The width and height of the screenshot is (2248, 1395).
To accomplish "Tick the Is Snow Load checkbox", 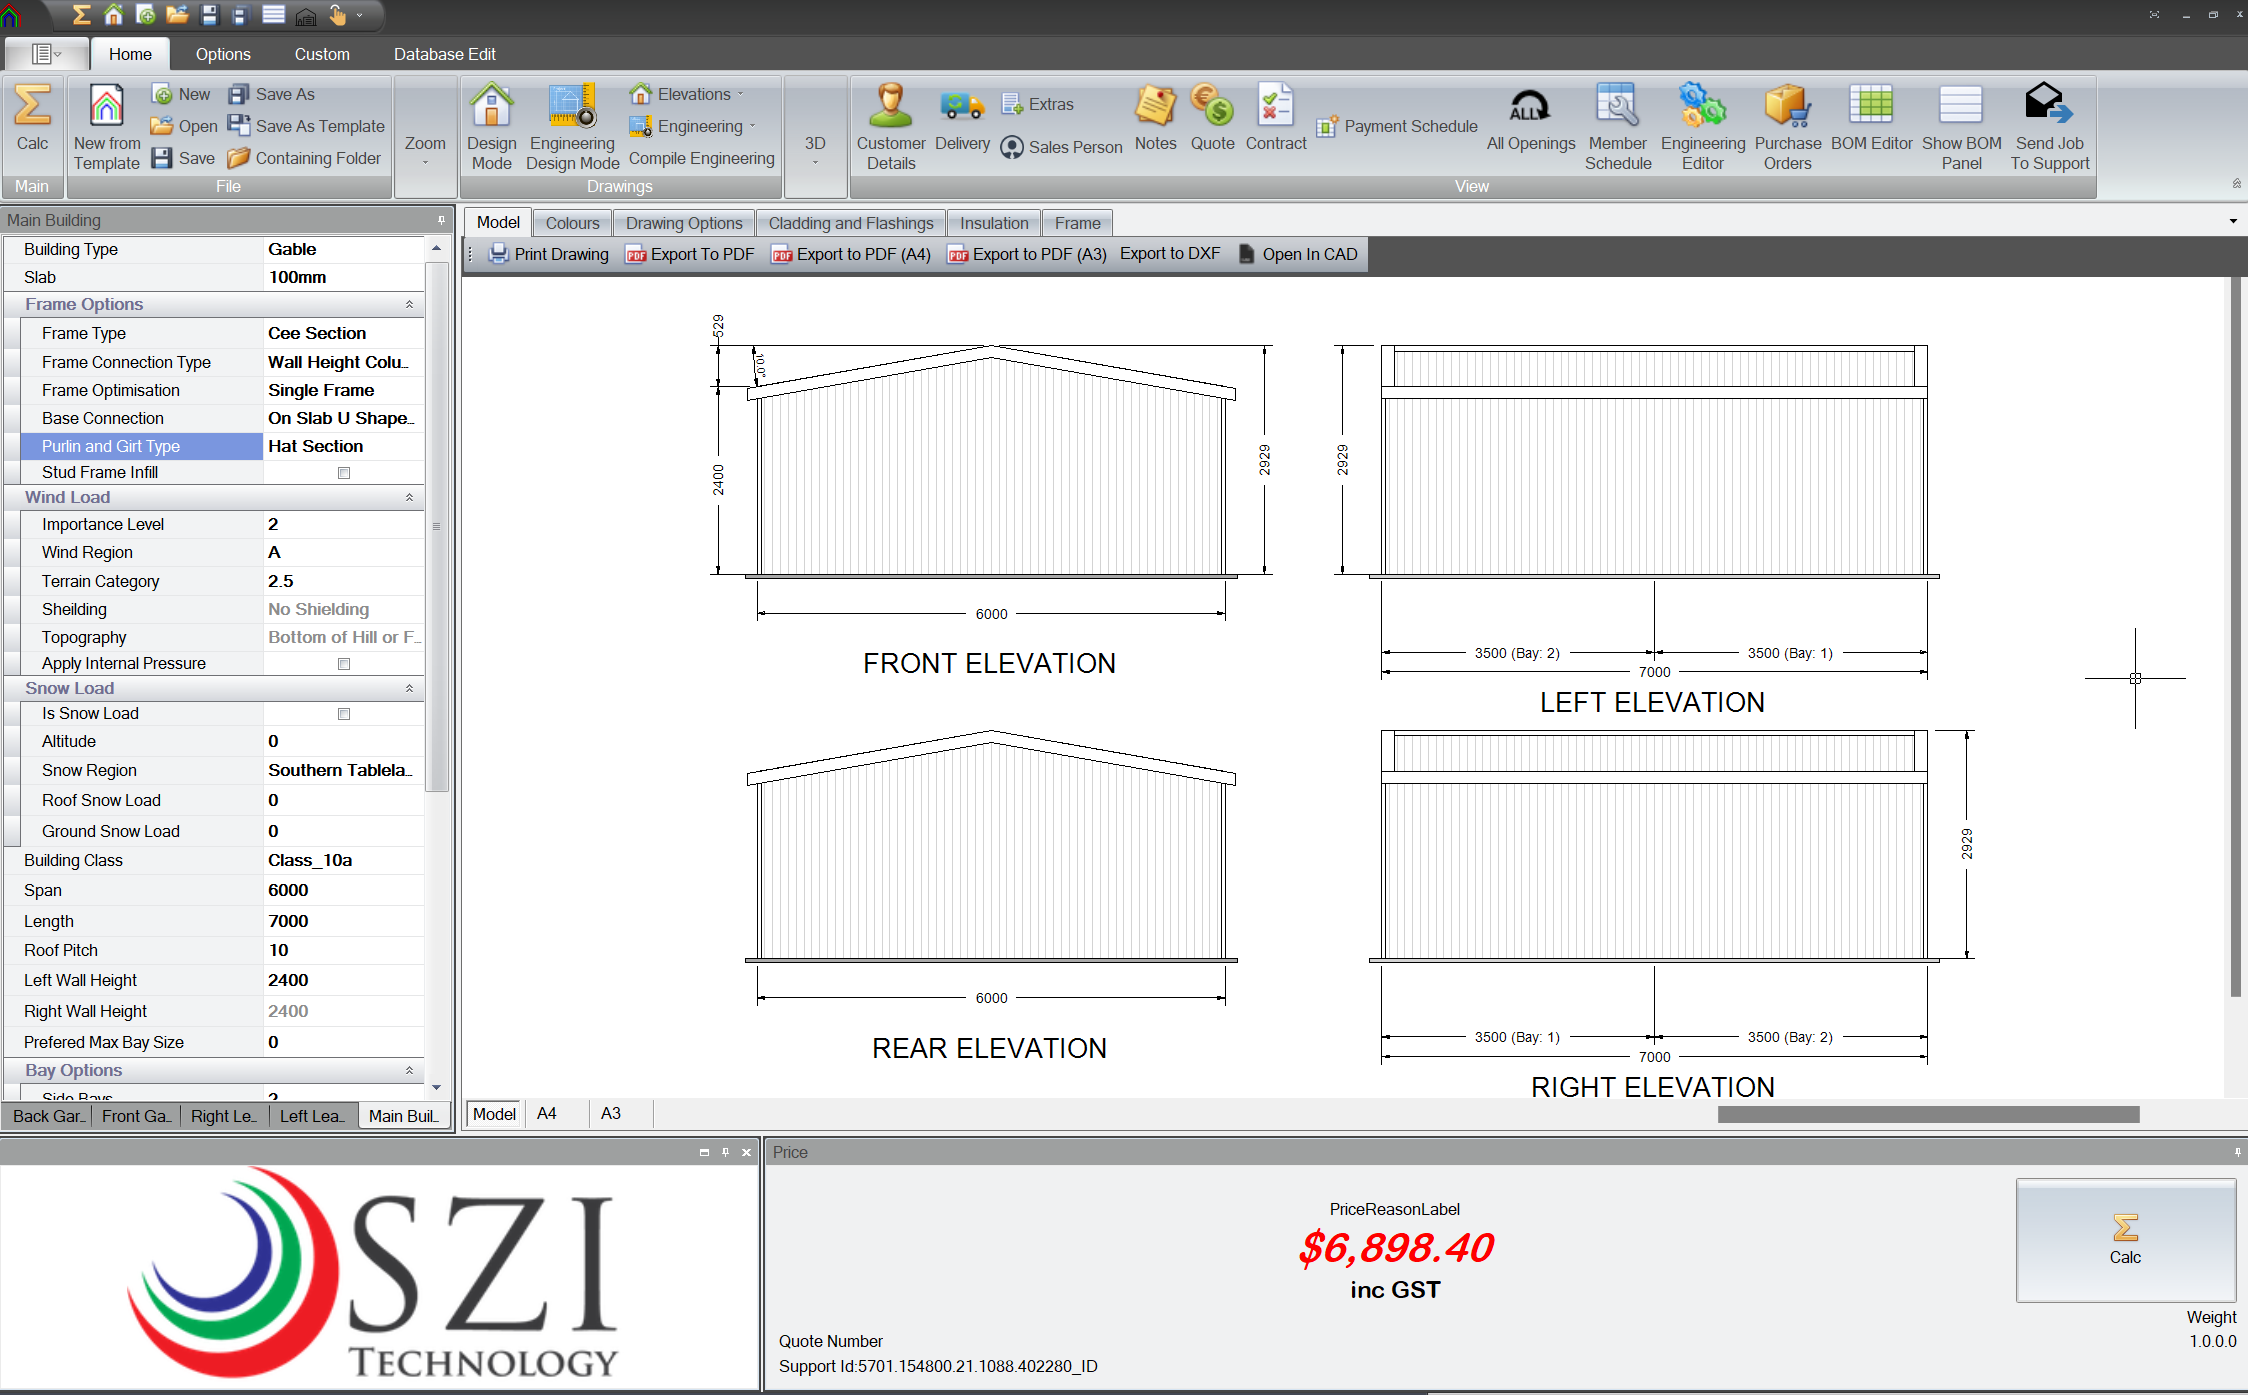I will click(x=344, y=714).
